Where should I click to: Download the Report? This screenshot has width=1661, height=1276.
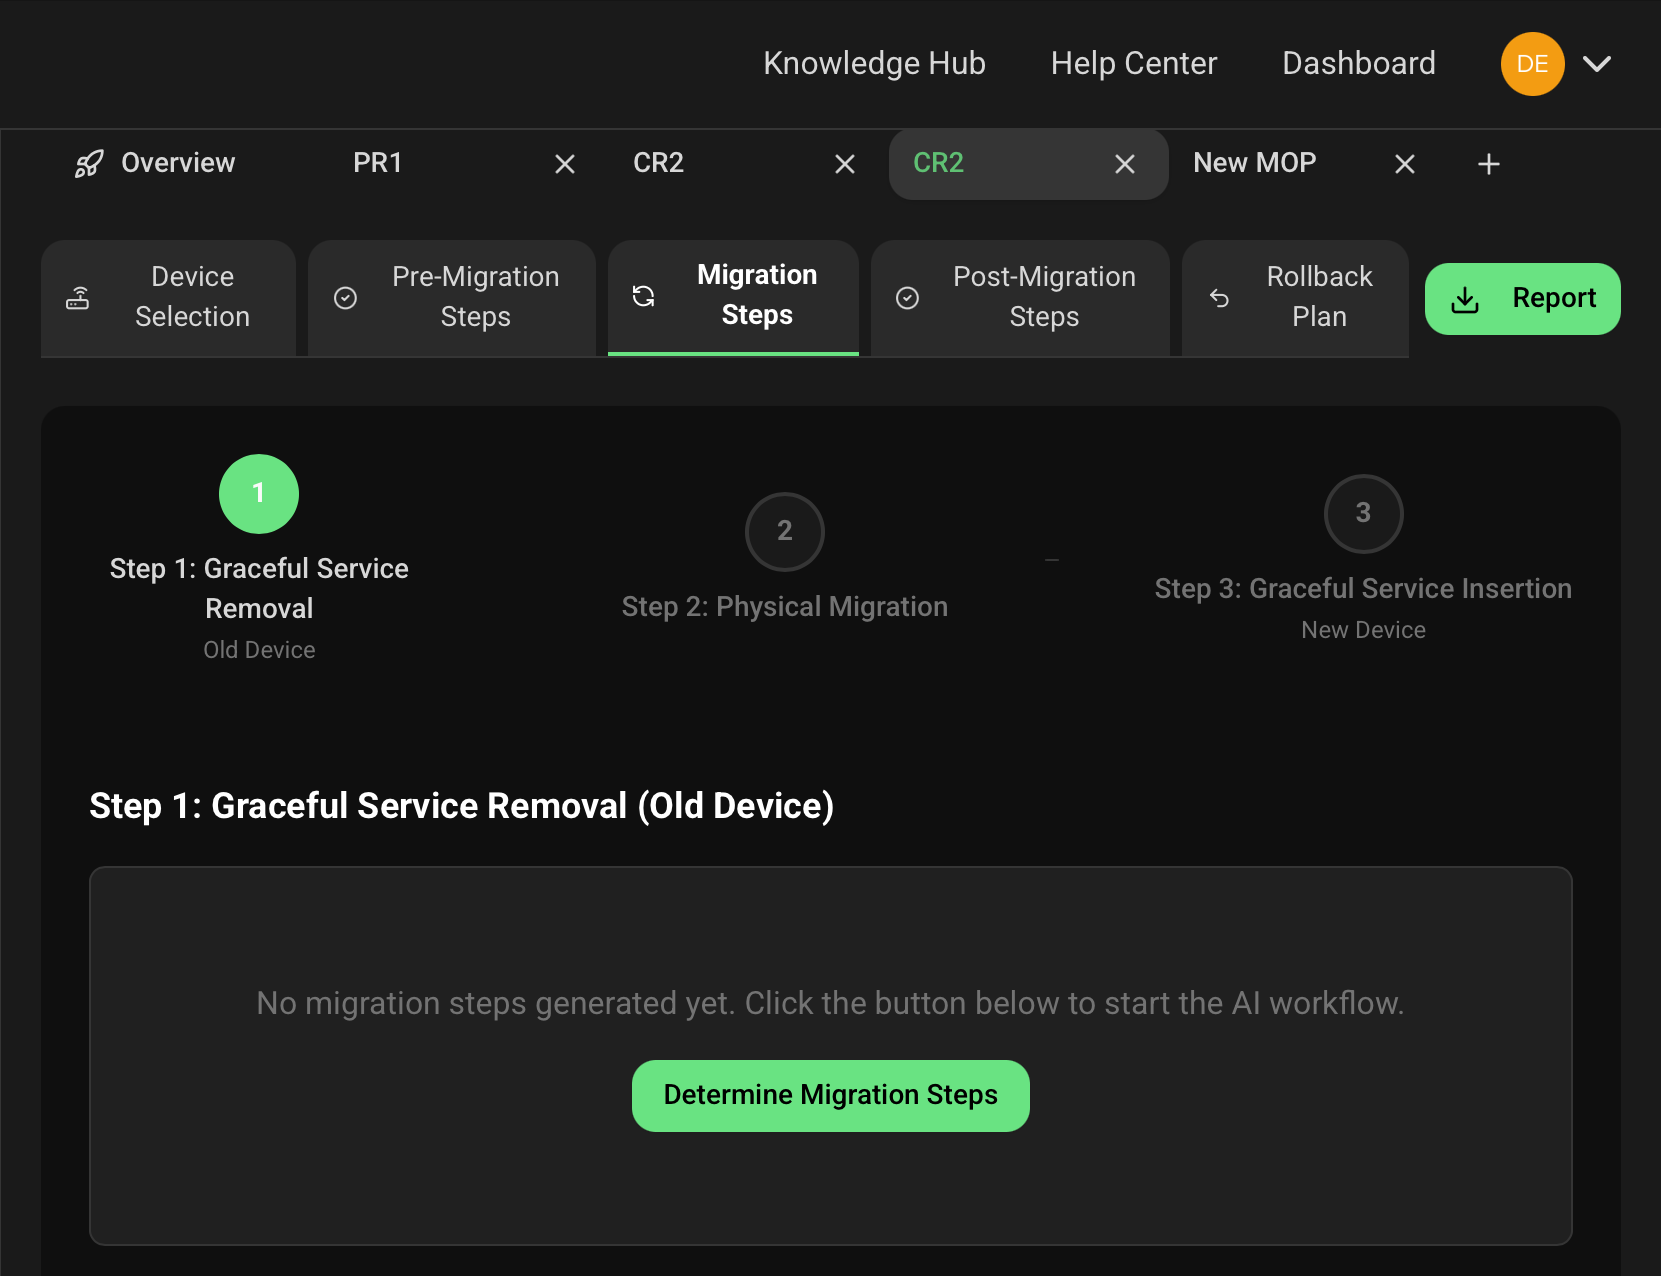pos(1522,299)
